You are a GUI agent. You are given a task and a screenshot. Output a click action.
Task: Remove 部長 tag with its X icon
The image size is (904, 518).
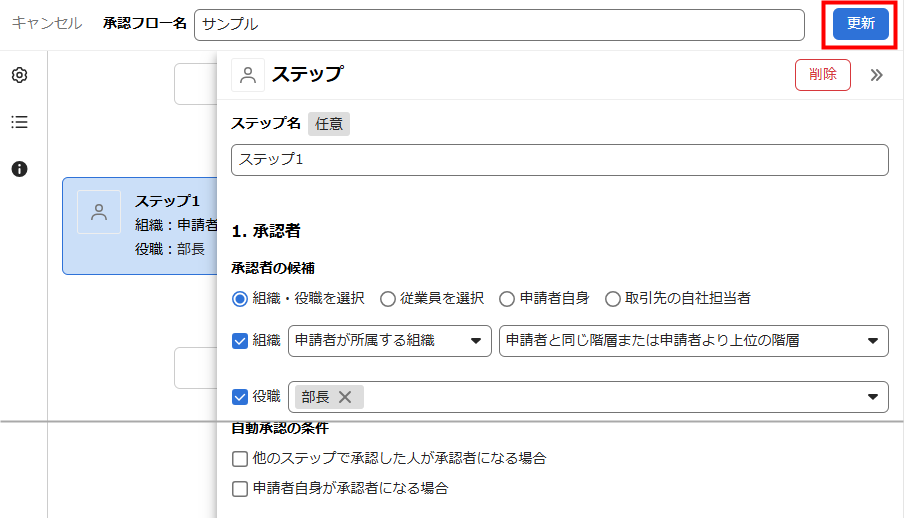[x=345, y=397]
